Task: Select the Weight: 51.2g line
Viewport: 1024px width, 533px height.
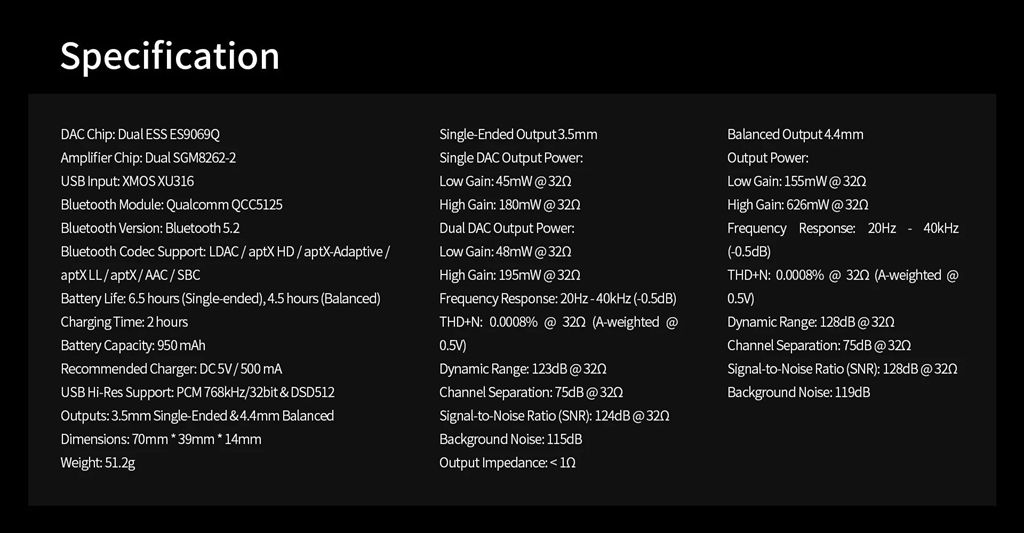Action: point(98,463)
